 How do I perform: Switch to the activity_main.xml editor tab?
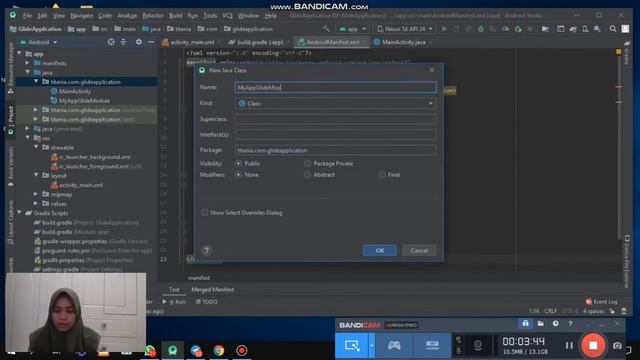[191, 42]
